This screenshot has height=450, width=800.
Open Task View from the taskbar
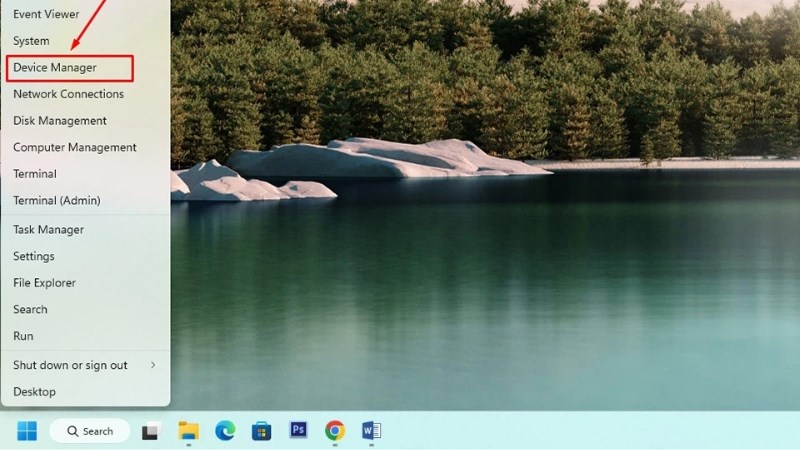coord(151,431)
